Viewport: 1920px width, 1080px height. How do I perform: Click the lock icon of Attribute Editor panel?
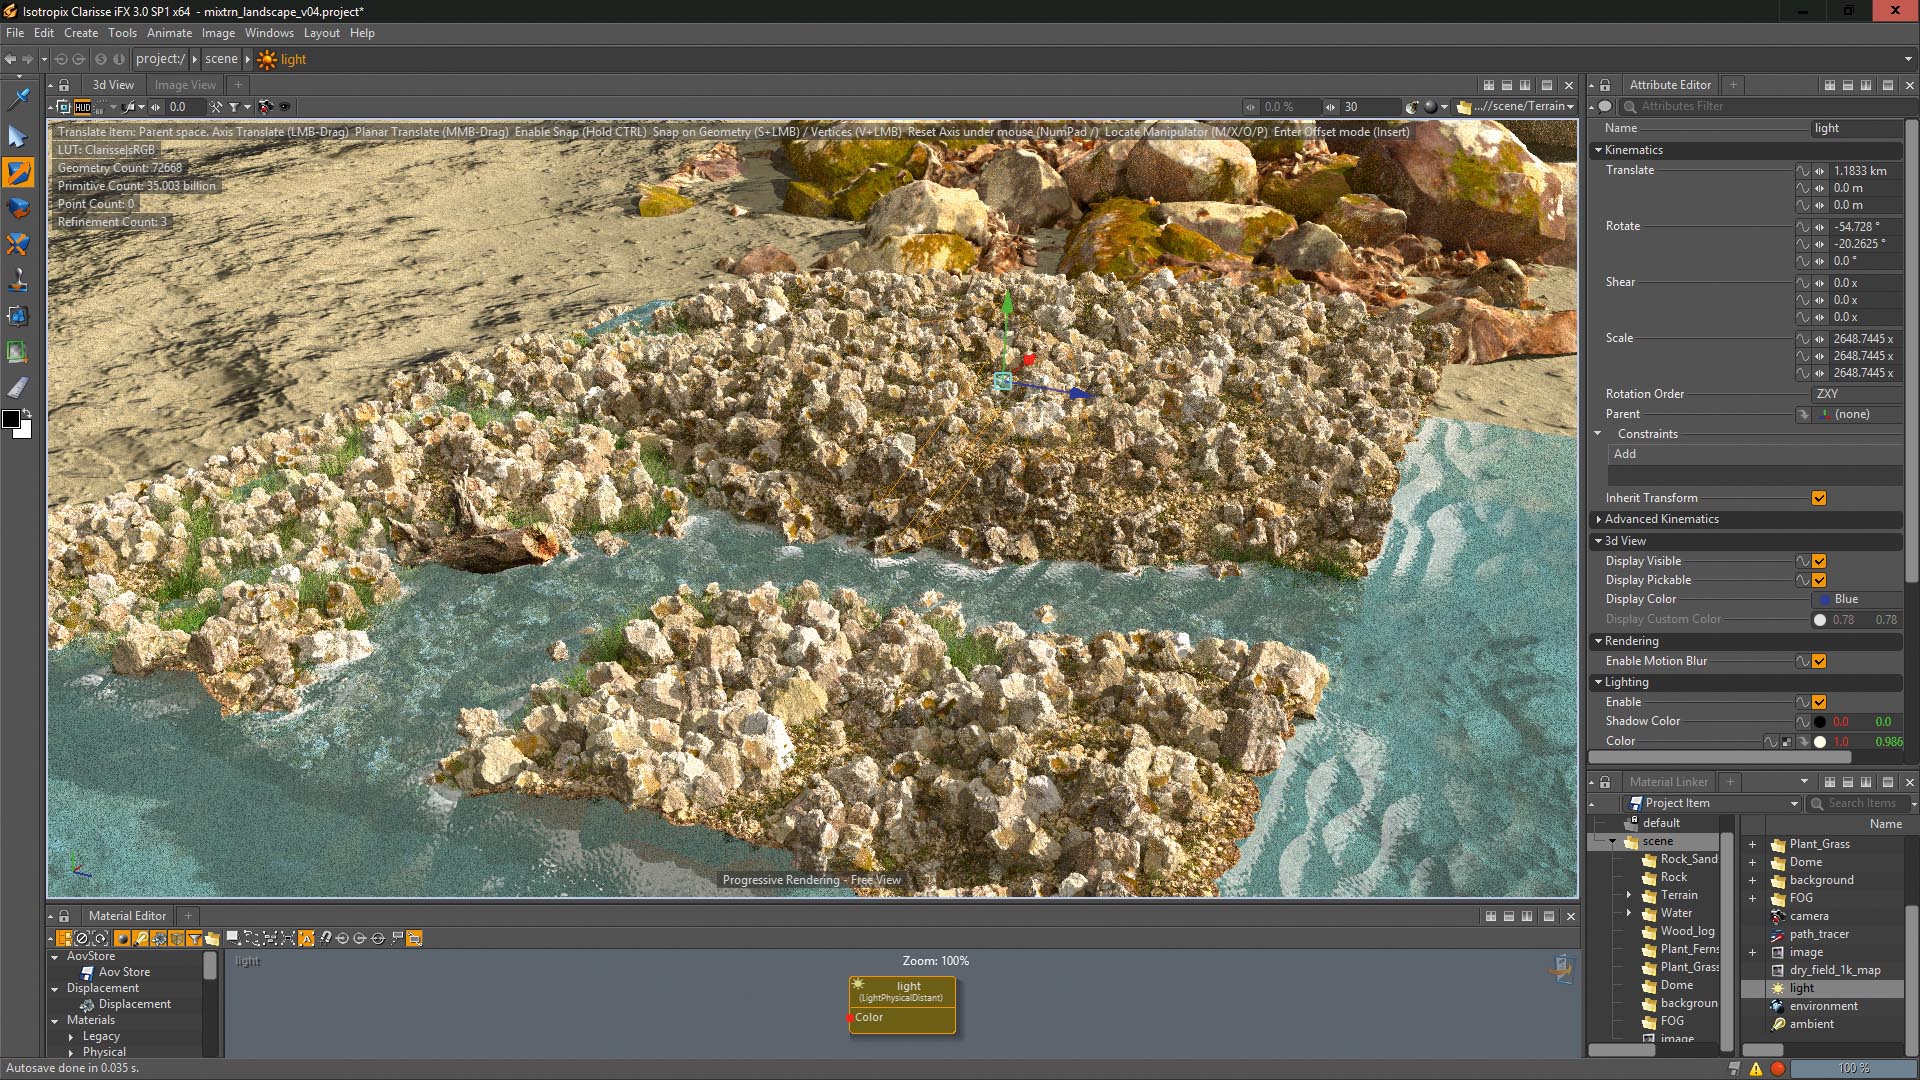1605,85
